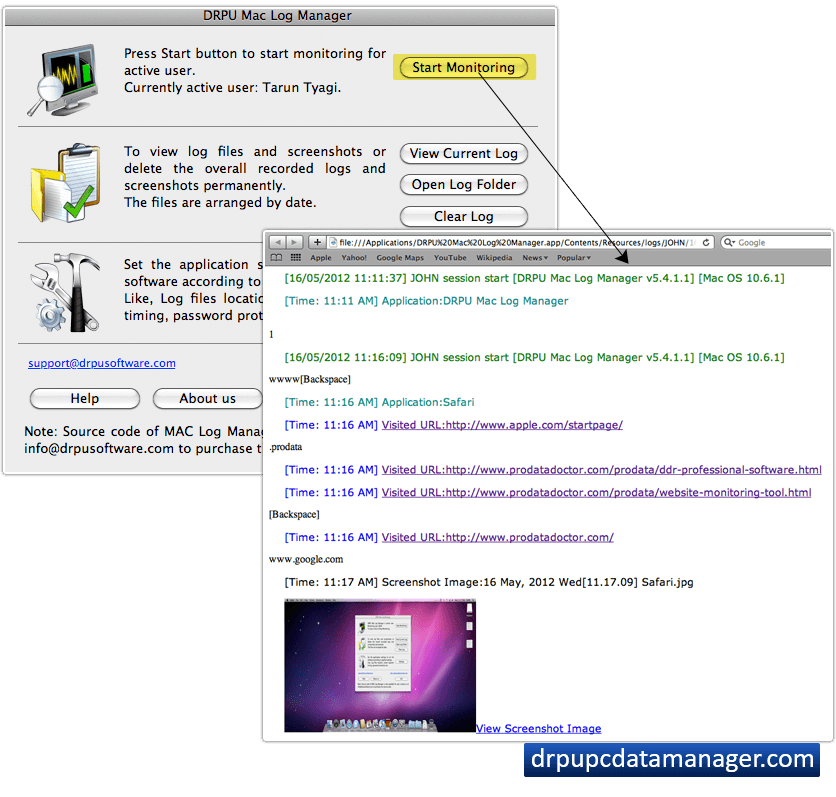Click the magnifier icon in Google search
Image resolution: width=836 pixels, height=797 pixels.
click(729, 243)
